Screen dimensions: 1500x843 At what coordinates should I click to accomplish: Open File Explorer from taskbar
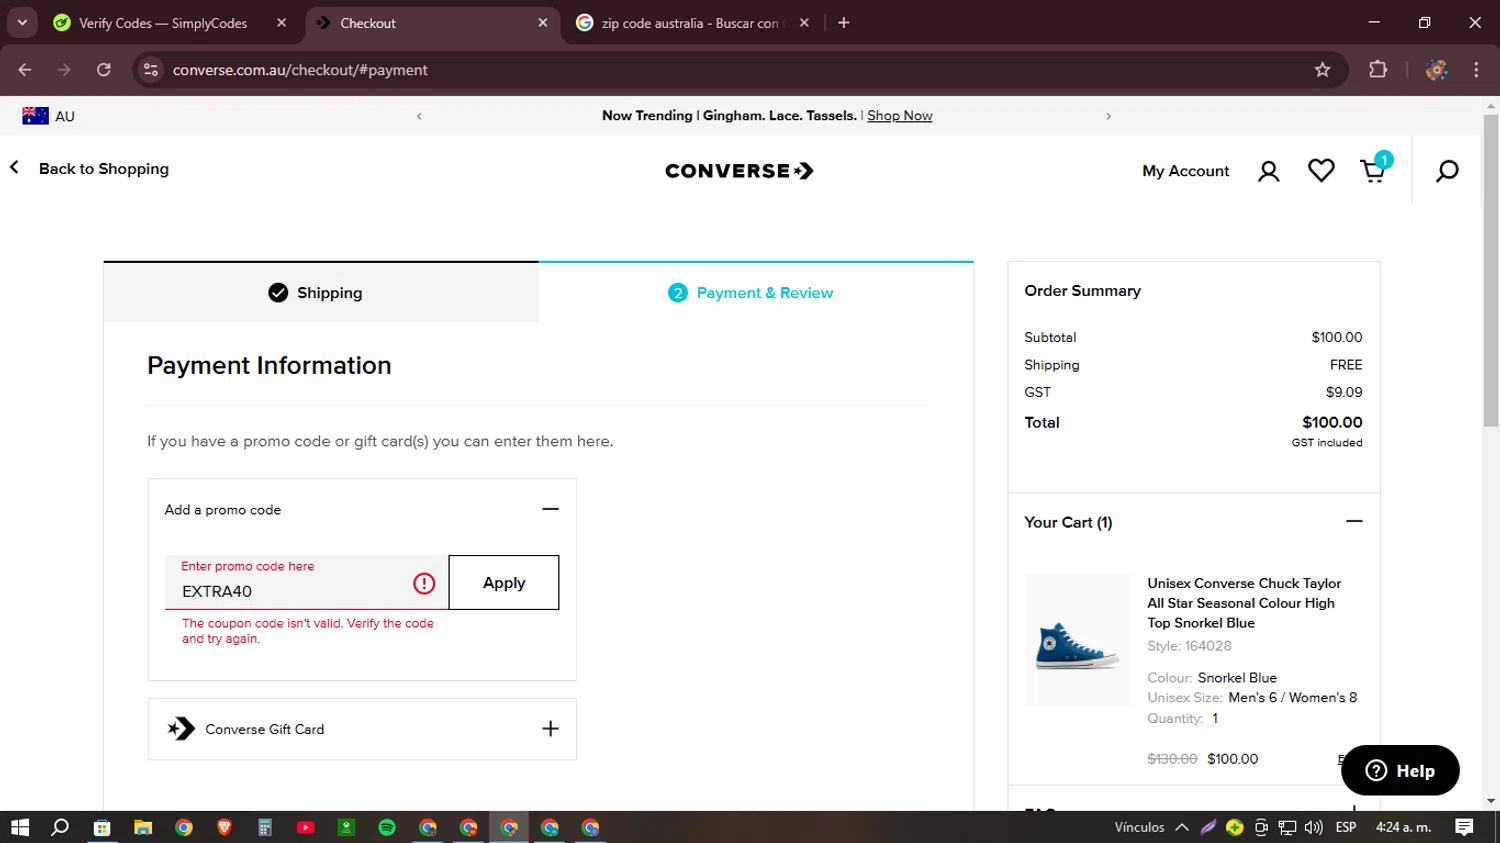point(142,827)
